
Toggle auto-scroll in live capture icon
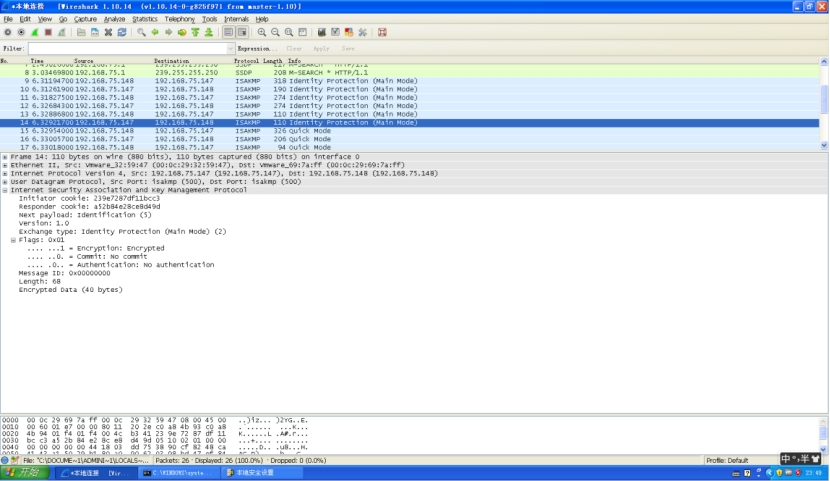pos(242,32)
